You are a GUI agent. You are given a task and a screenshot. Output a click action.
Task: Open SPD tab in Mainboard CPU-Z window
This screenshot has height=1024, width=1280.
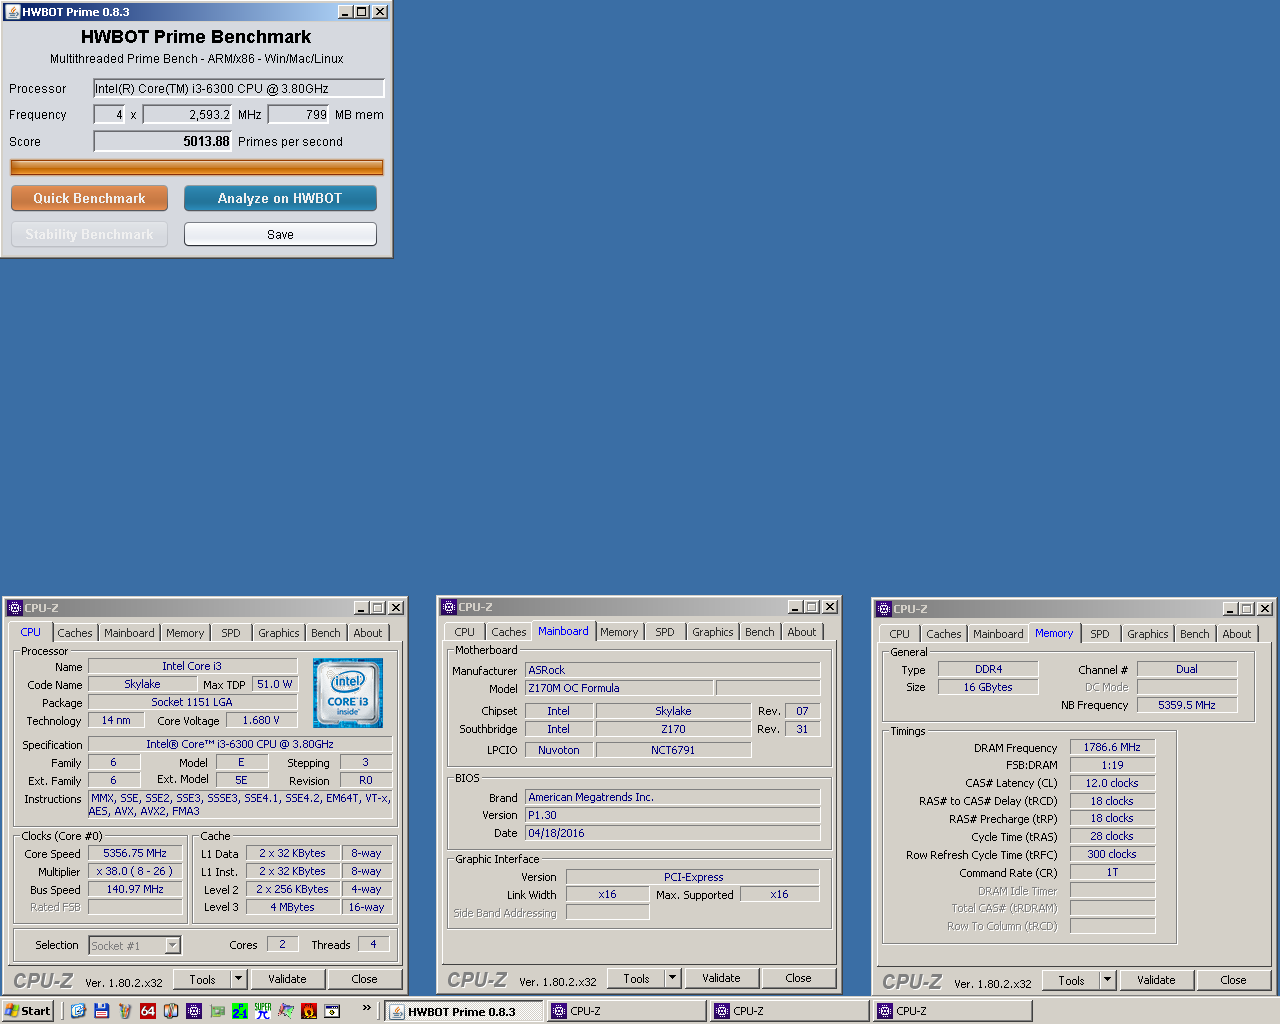[665, 632]
